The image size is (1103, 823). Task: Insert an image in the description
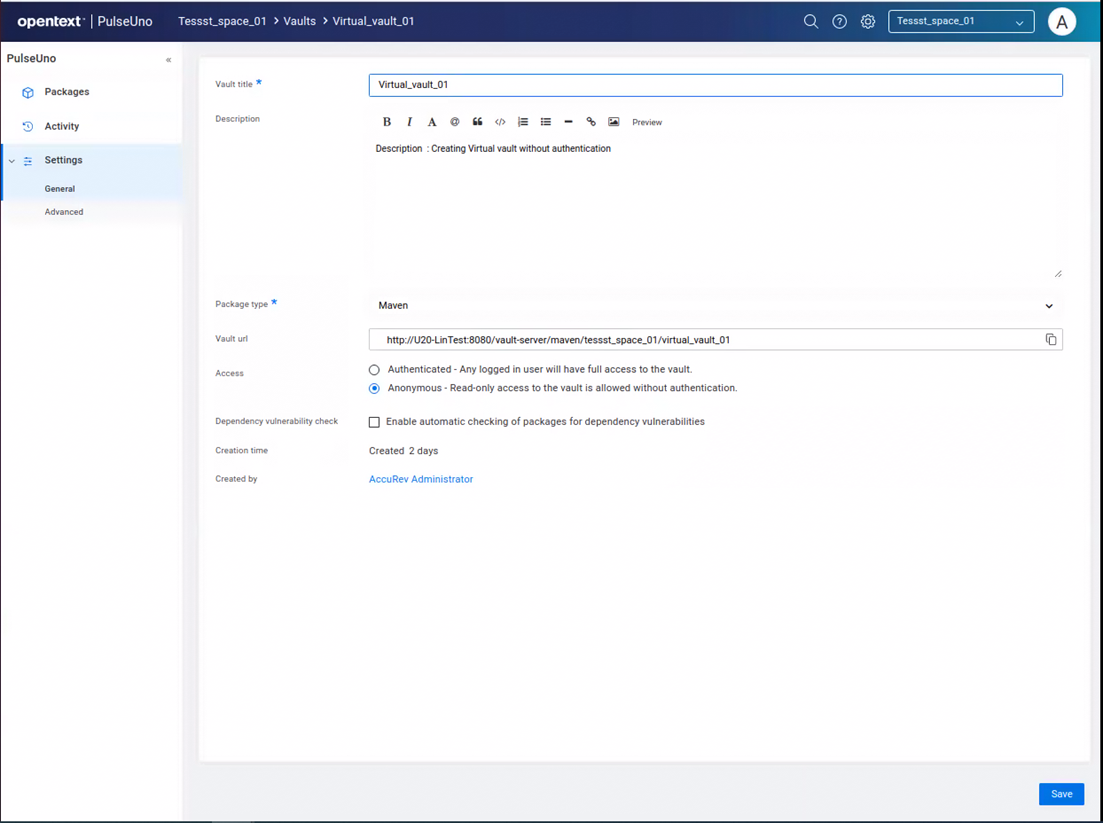[x=614, y=122]
